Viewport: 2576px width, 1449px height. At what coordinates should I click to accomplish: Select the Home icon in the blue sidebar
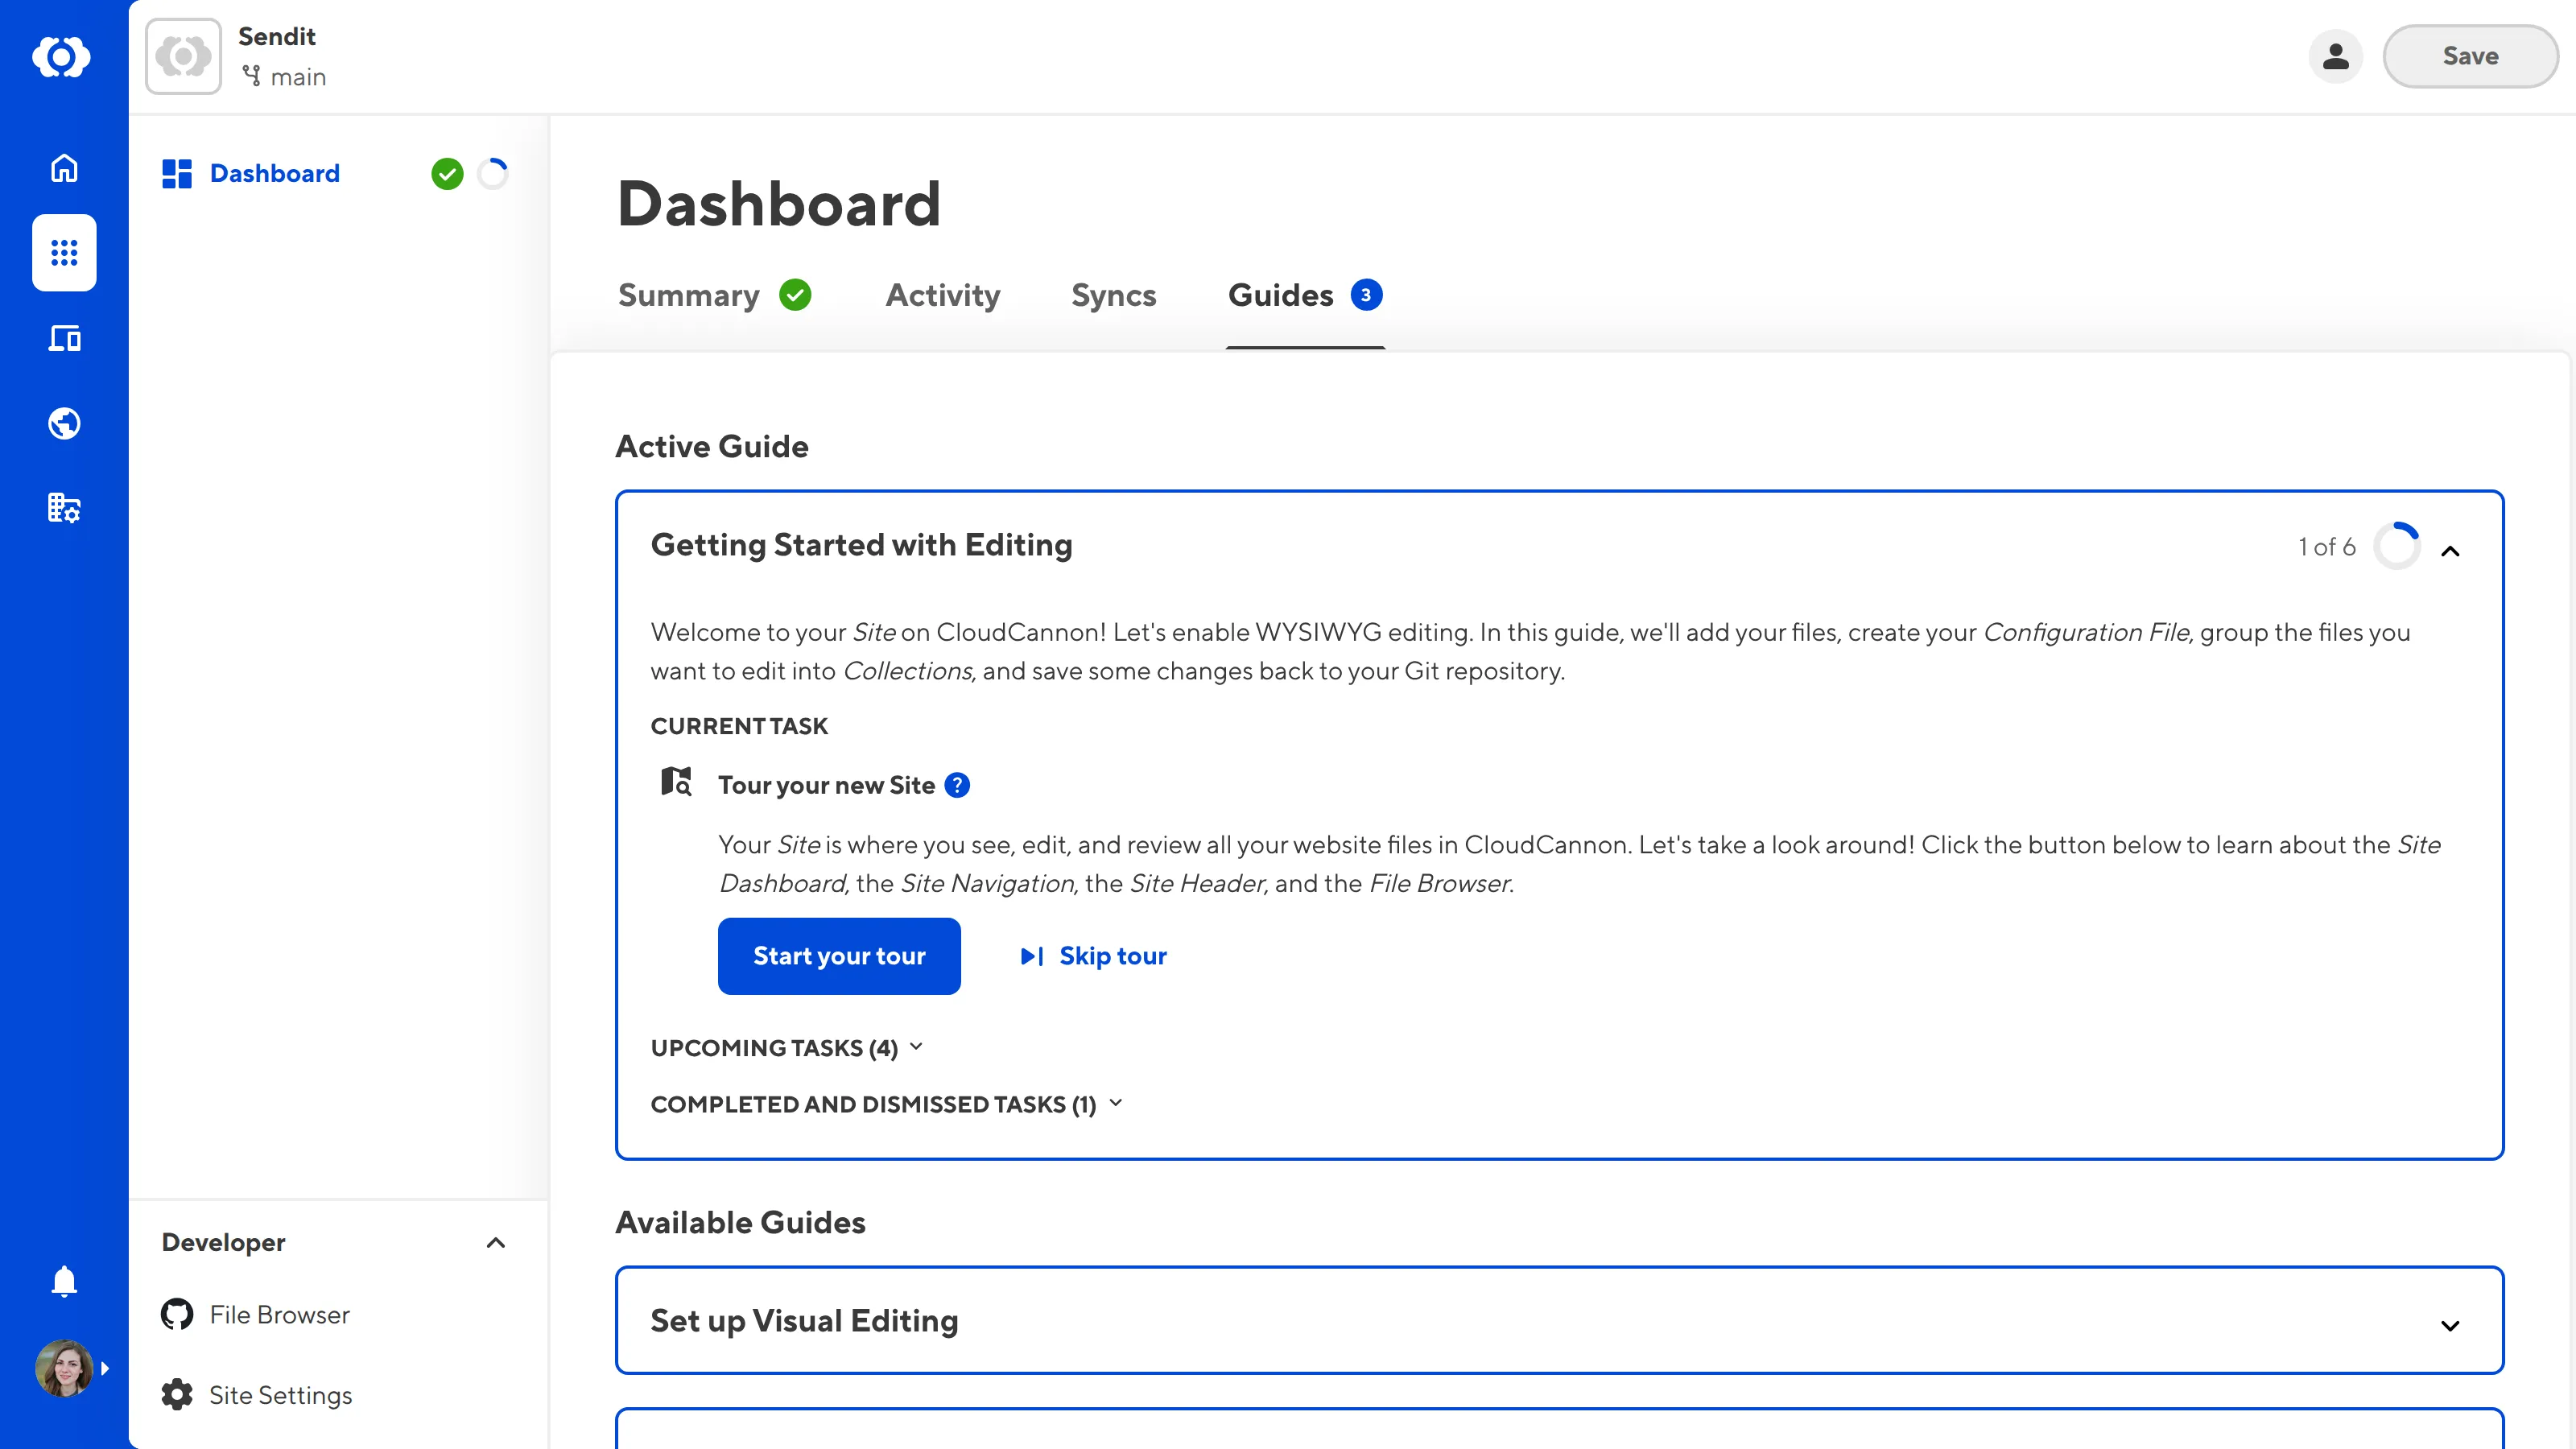coord(63,168)
